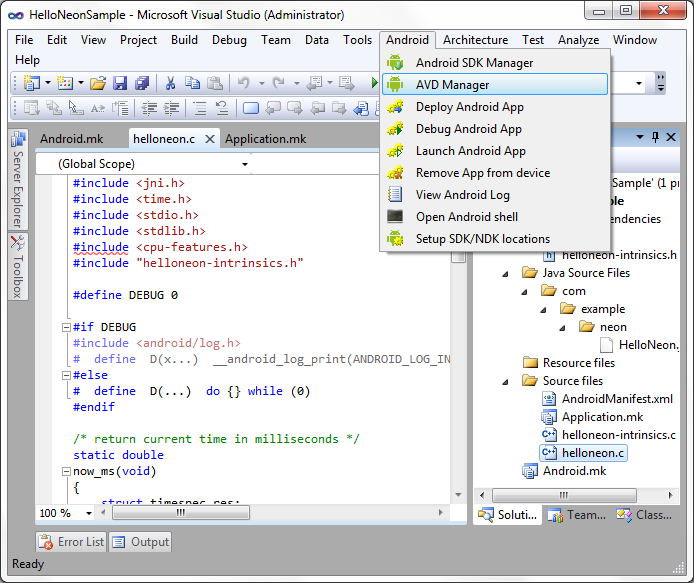Viewport: 694px width, 583px height.
Task: Click the Save All toolbar icon
Action: [141, 83]
